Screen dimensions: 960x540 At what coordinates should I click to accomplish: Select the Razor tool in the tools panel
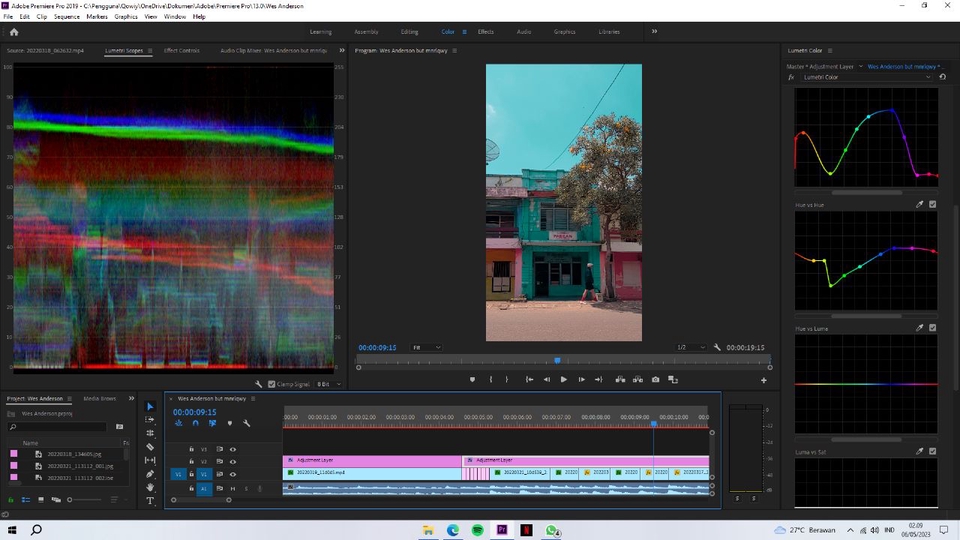[150, 447]
